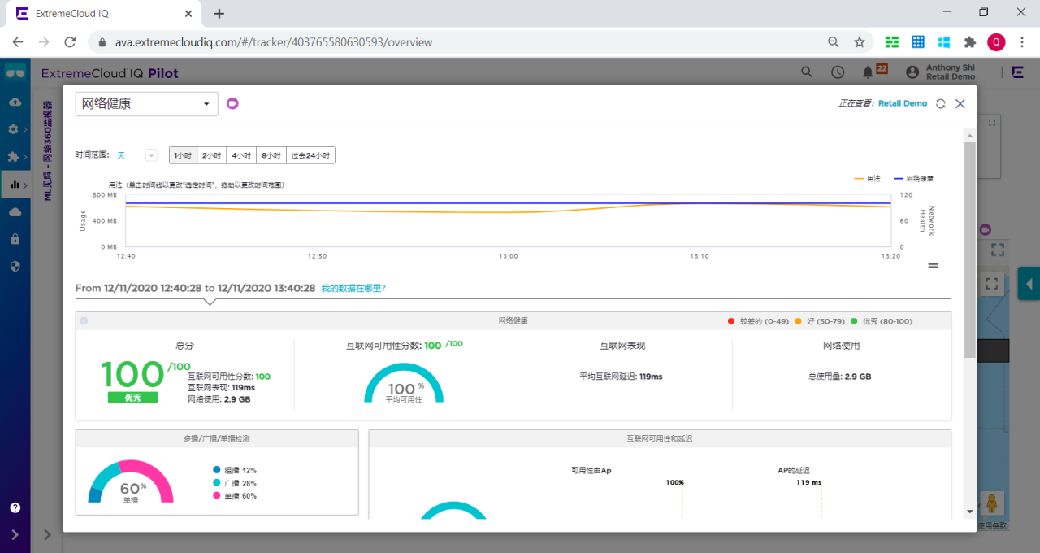
Task: Click the dialog scrollbar down arrow
Action: pyautogui.click(x=970, y=511)
